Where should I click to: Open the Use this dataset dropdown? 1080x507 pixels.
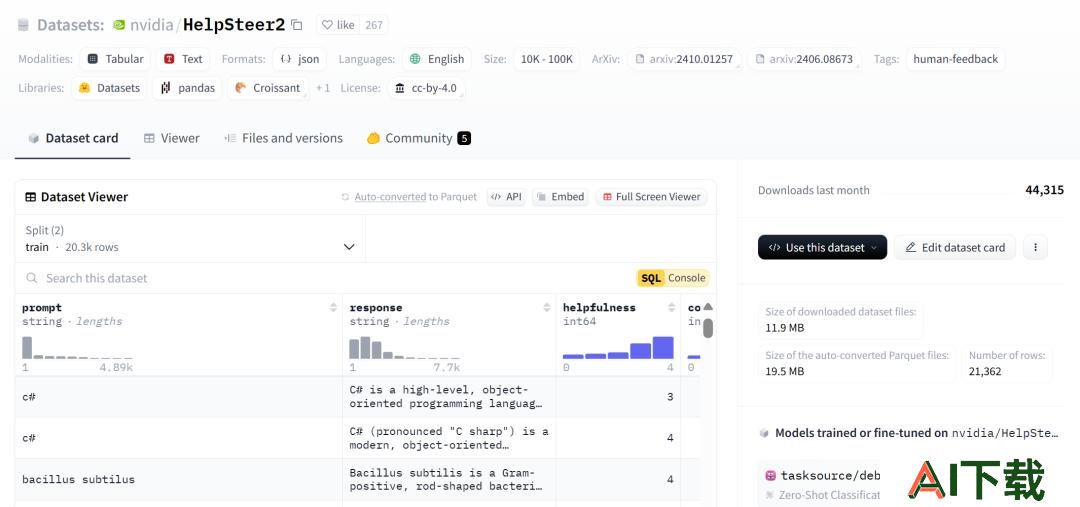pos(822,247)
